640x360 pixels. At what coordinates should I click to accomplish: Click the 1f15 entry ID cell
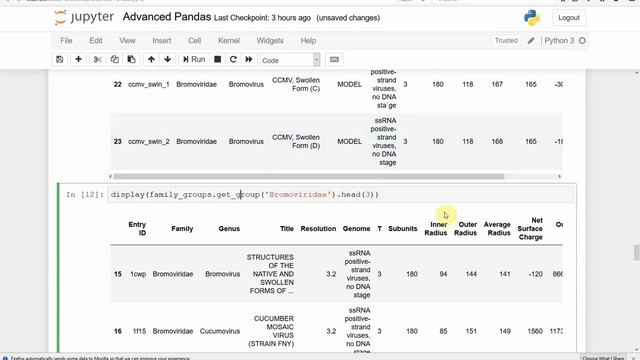pos(139,331)
